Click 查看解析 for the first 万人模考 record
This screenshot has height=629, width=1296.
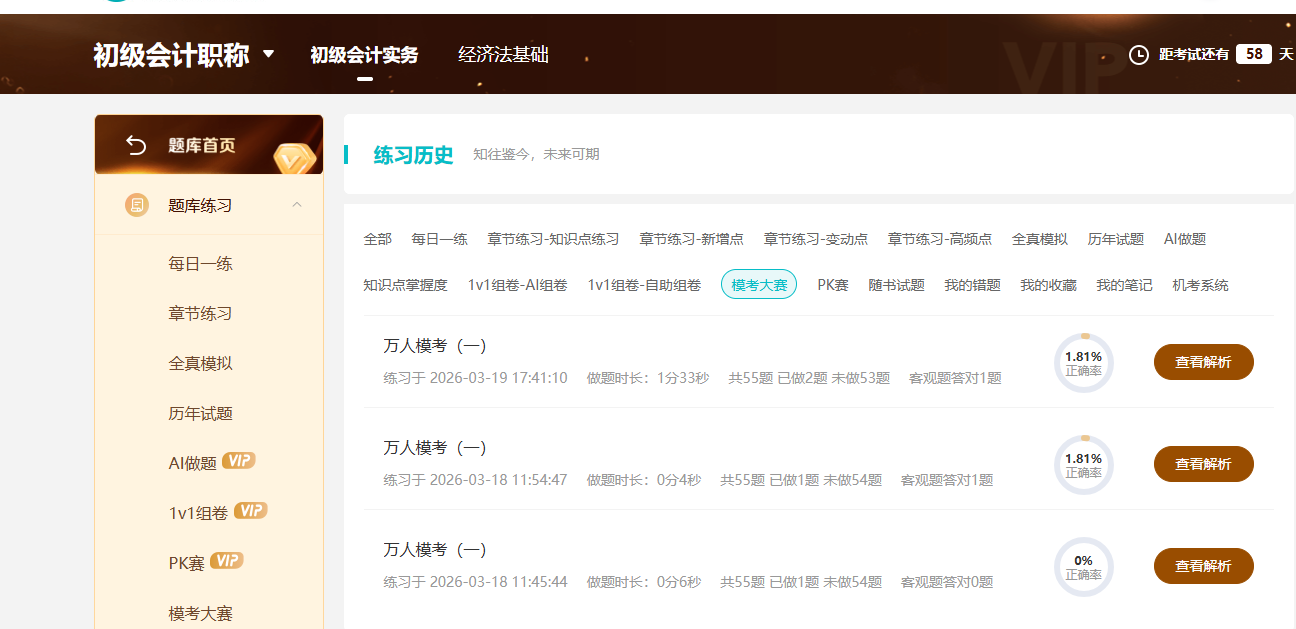click(1203, 362)
